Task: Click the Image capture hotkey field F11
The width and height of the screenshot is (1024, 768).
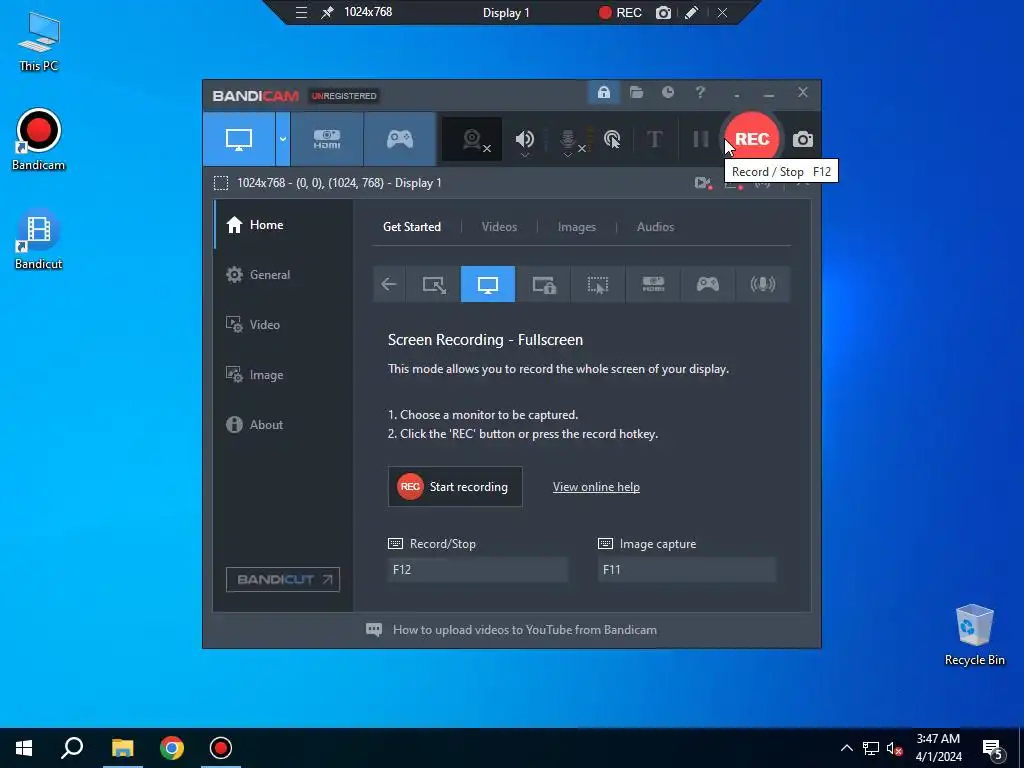Action: pos(687,569)
